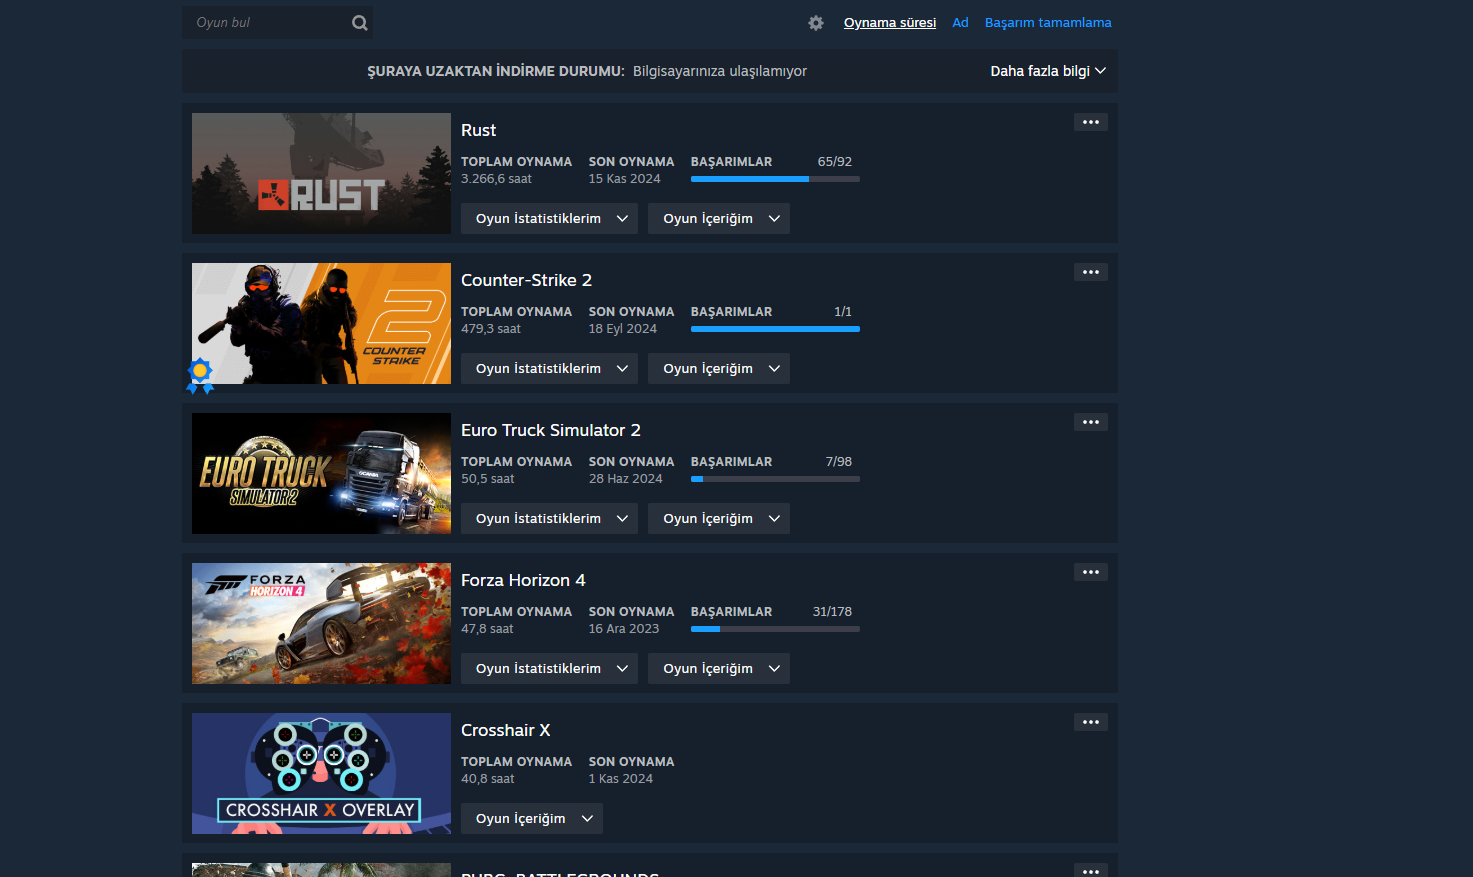Click Euro Truck Simulator 2's achievement progress bar

[775, 479]
